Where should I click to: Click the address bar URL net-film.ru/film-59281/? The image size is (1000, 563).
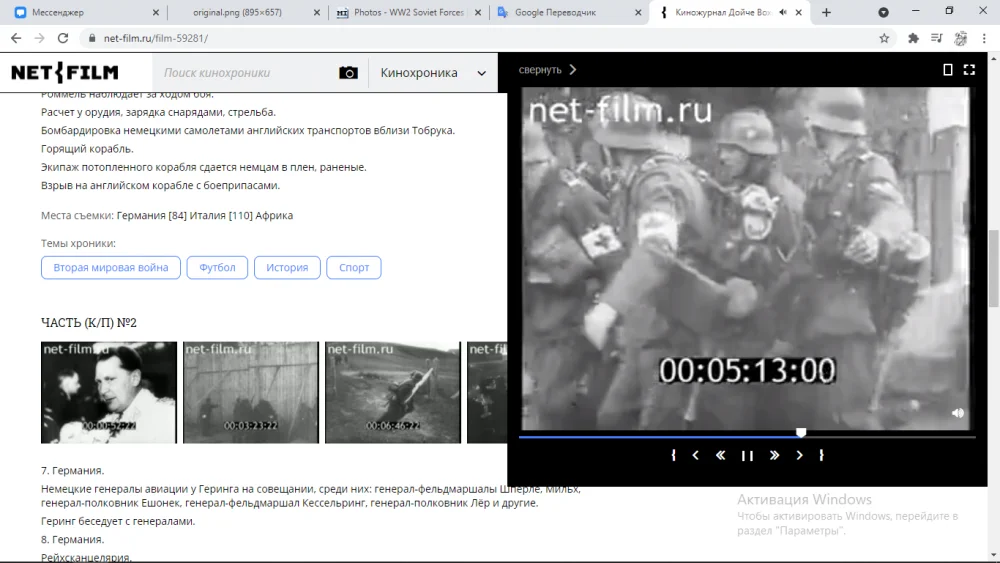tap(156, 38)
